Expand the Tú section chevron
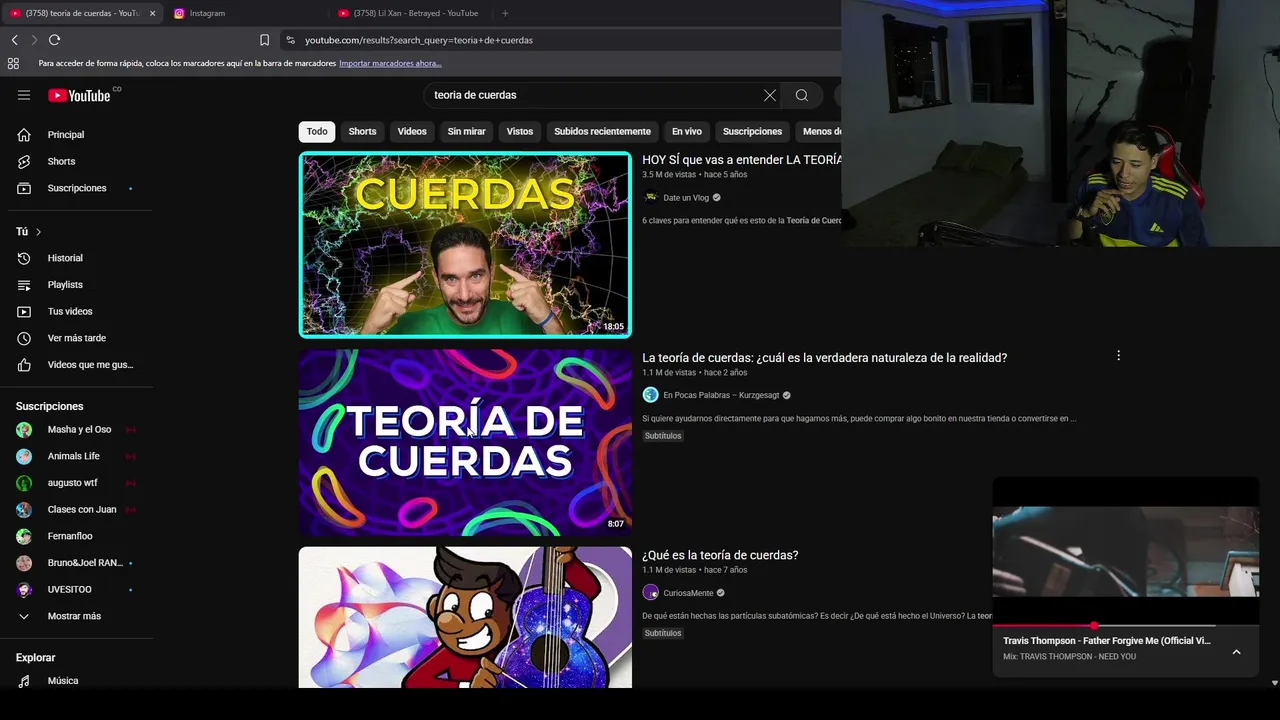This screenshot has width=1280, height=720. tap(38, 232)
